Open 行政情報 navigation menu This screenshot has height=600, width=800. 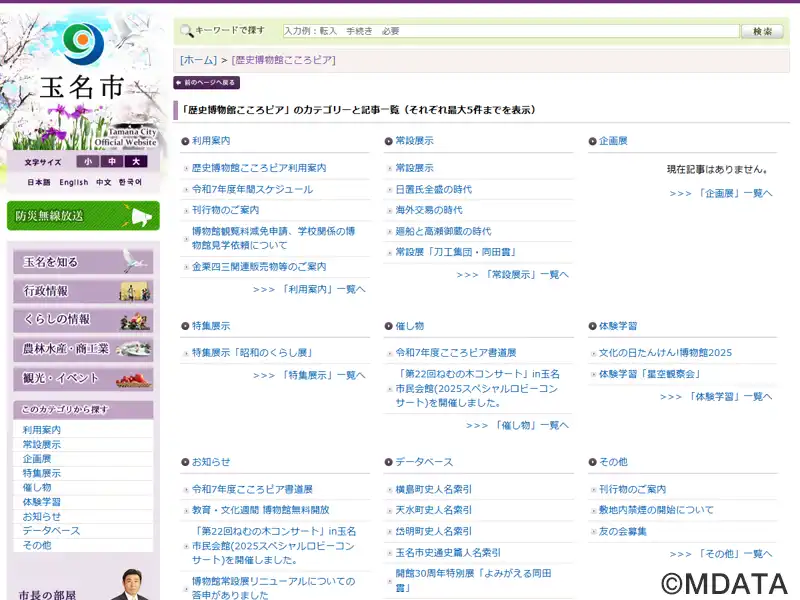coord(83,291)
